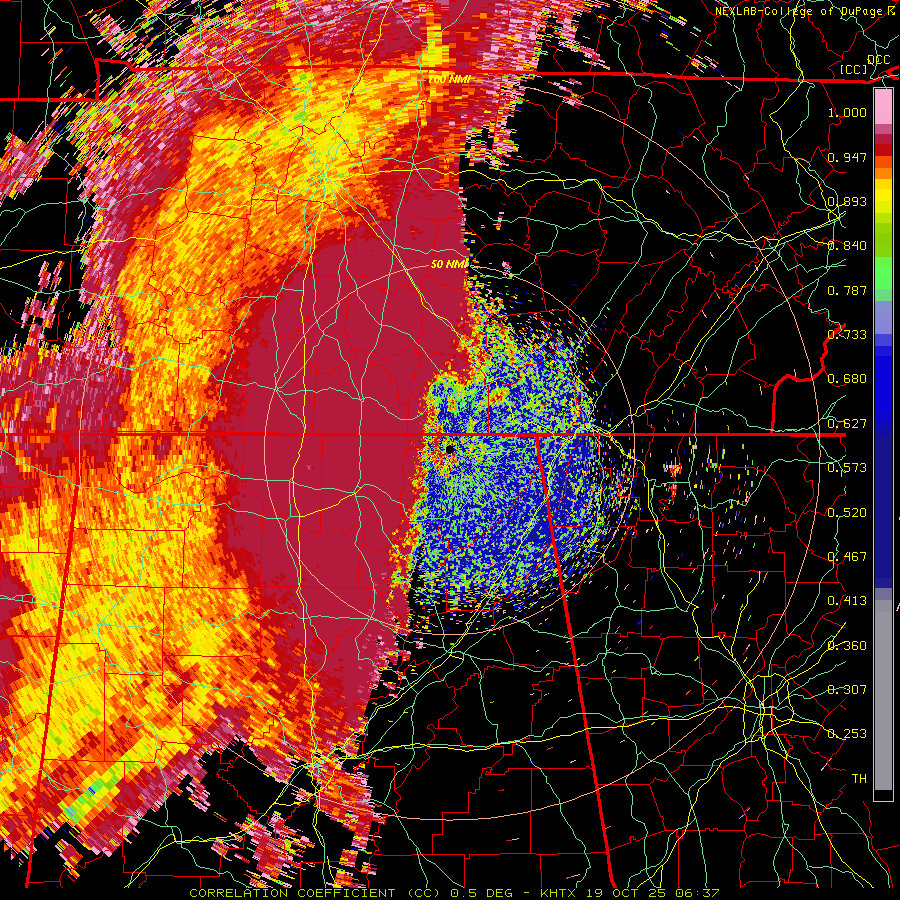Click the CORRELATION COEFFICIENT caption text

coord(292,893)
